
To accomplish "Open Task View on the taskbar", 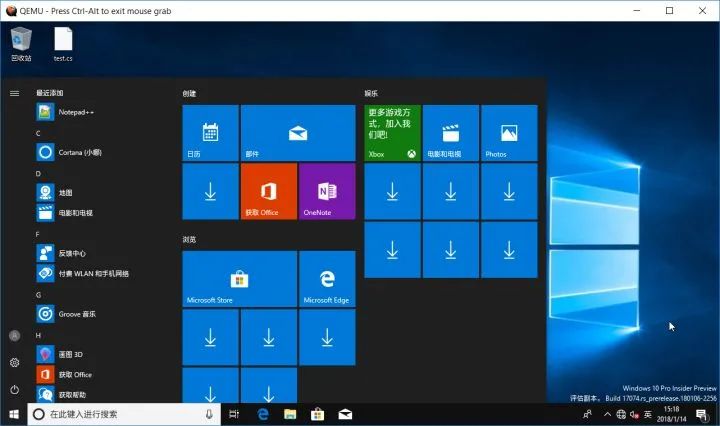I will pos(234,415).
